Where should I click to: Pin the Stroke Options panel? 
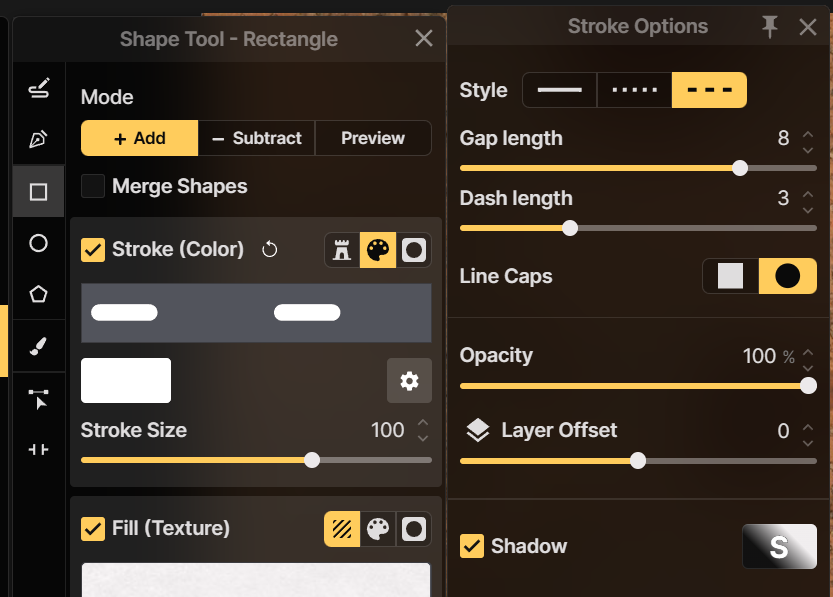click(x=770, y=27)
